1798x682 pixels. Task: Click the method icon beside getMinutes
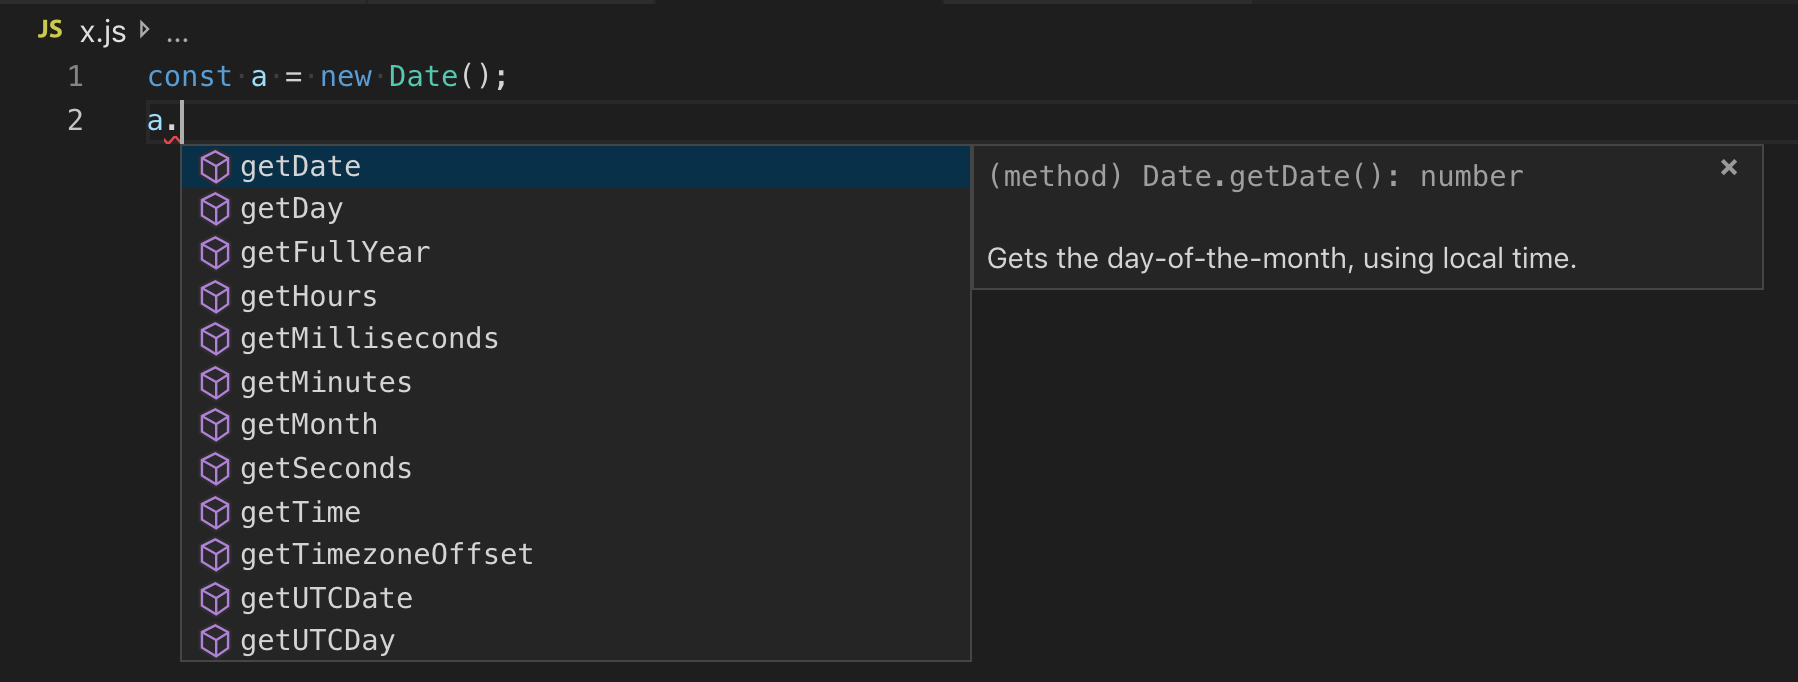[215, 383]
